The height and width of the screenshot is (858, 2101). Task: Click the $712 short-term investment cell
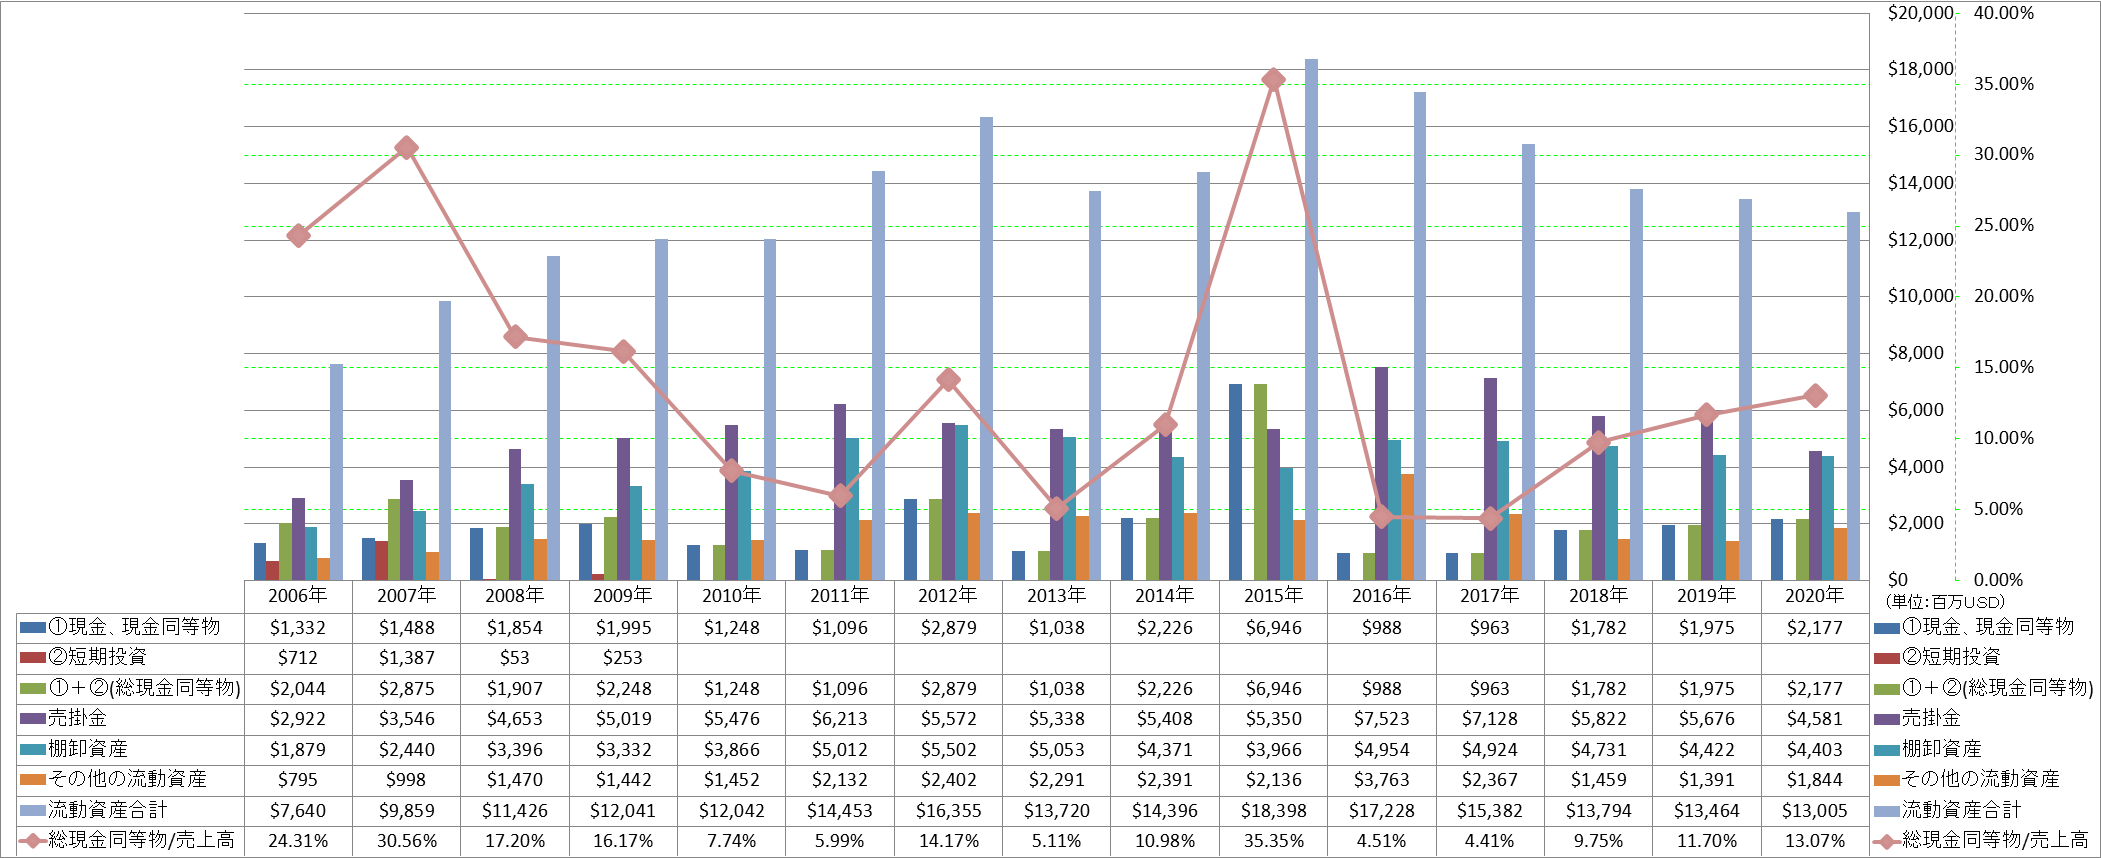click(298, 658)
